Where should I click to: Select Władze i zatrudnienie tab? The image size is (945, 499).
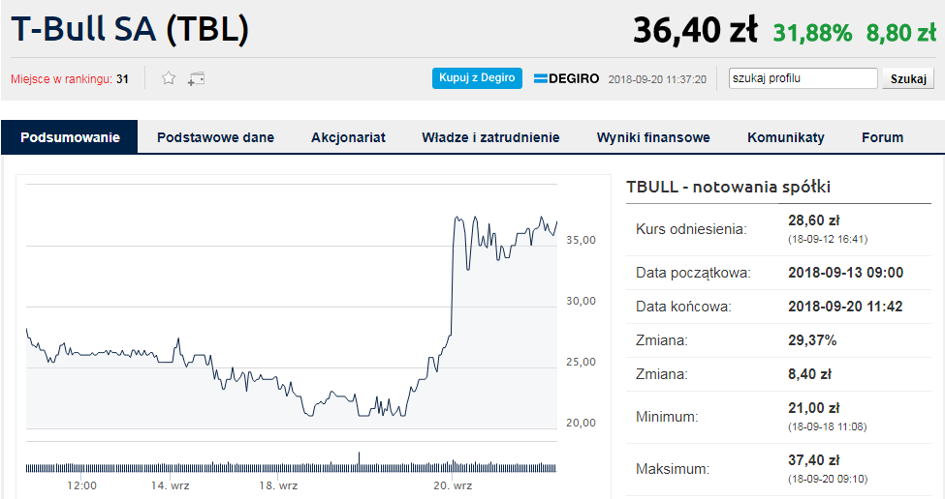(x=490, y=138)
